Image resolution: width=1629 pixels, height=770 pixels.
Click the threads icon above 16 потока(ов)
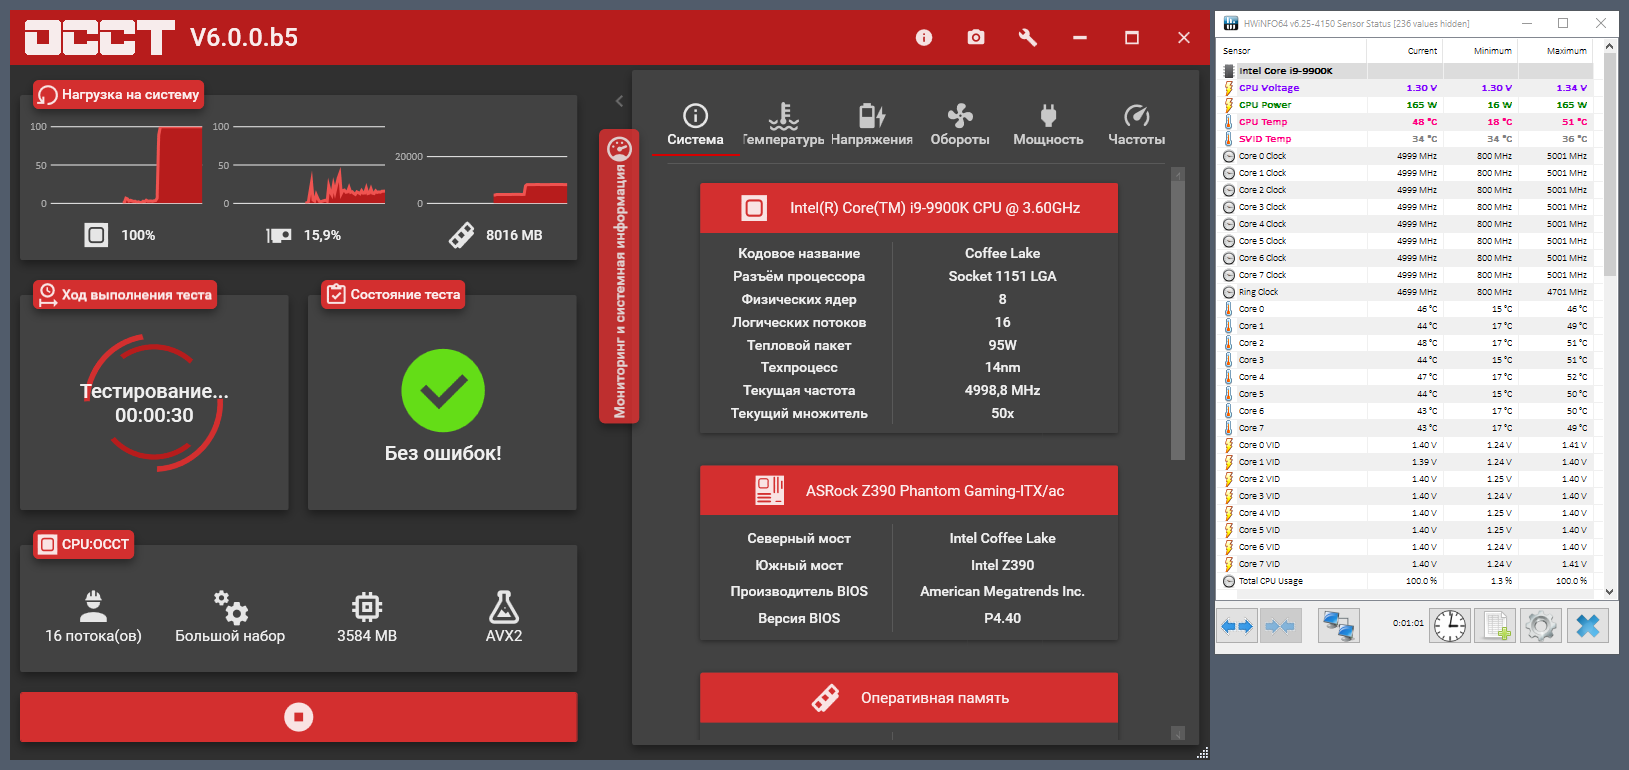coord(93,606)
